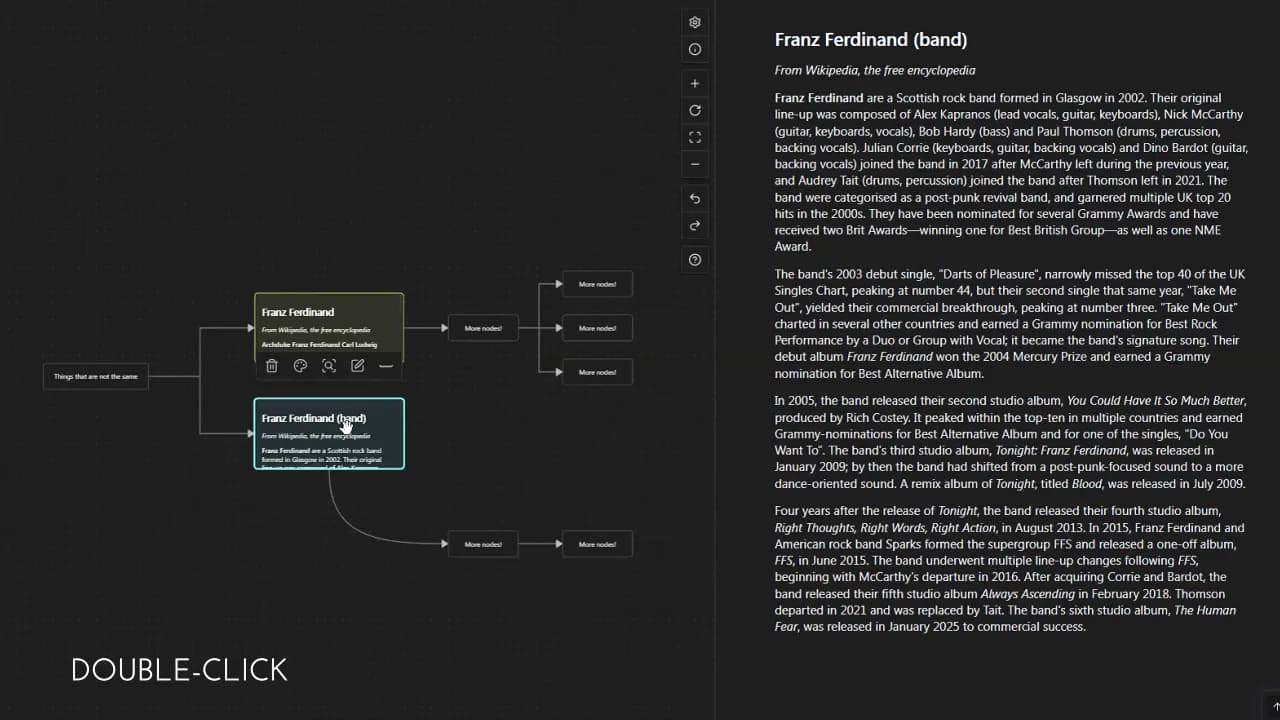Select the 'Things that are not the same' node

96,376
